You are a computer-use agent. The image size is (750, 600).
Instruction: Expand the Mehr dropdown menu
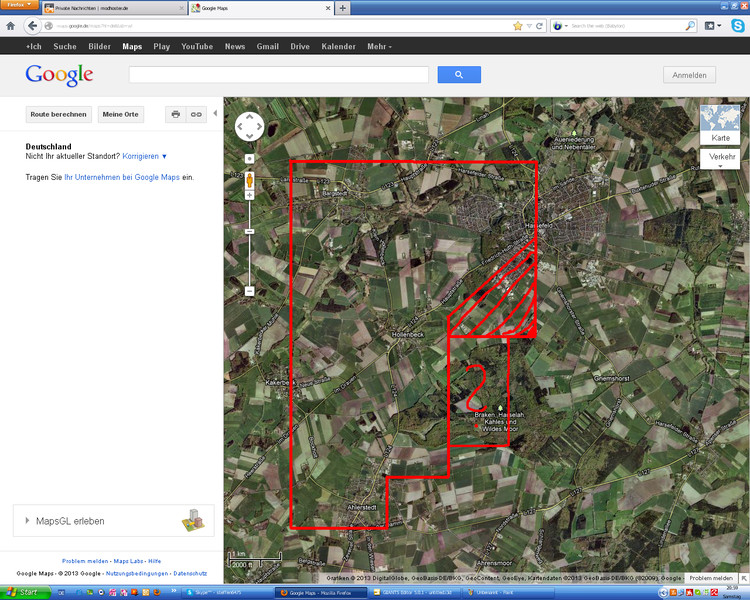[379, 46]
